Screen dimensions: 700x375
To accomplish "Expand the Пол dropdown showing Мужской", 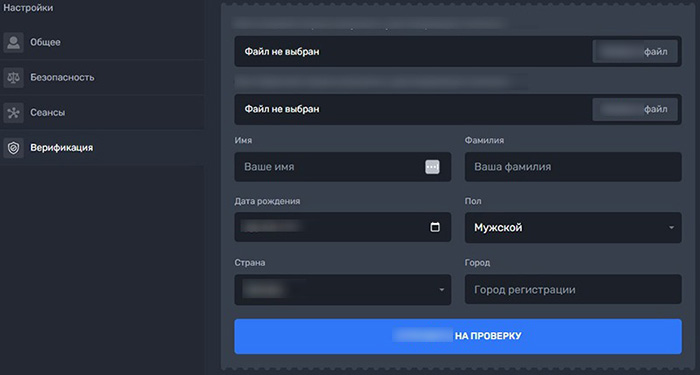I will tap(573, 228).
